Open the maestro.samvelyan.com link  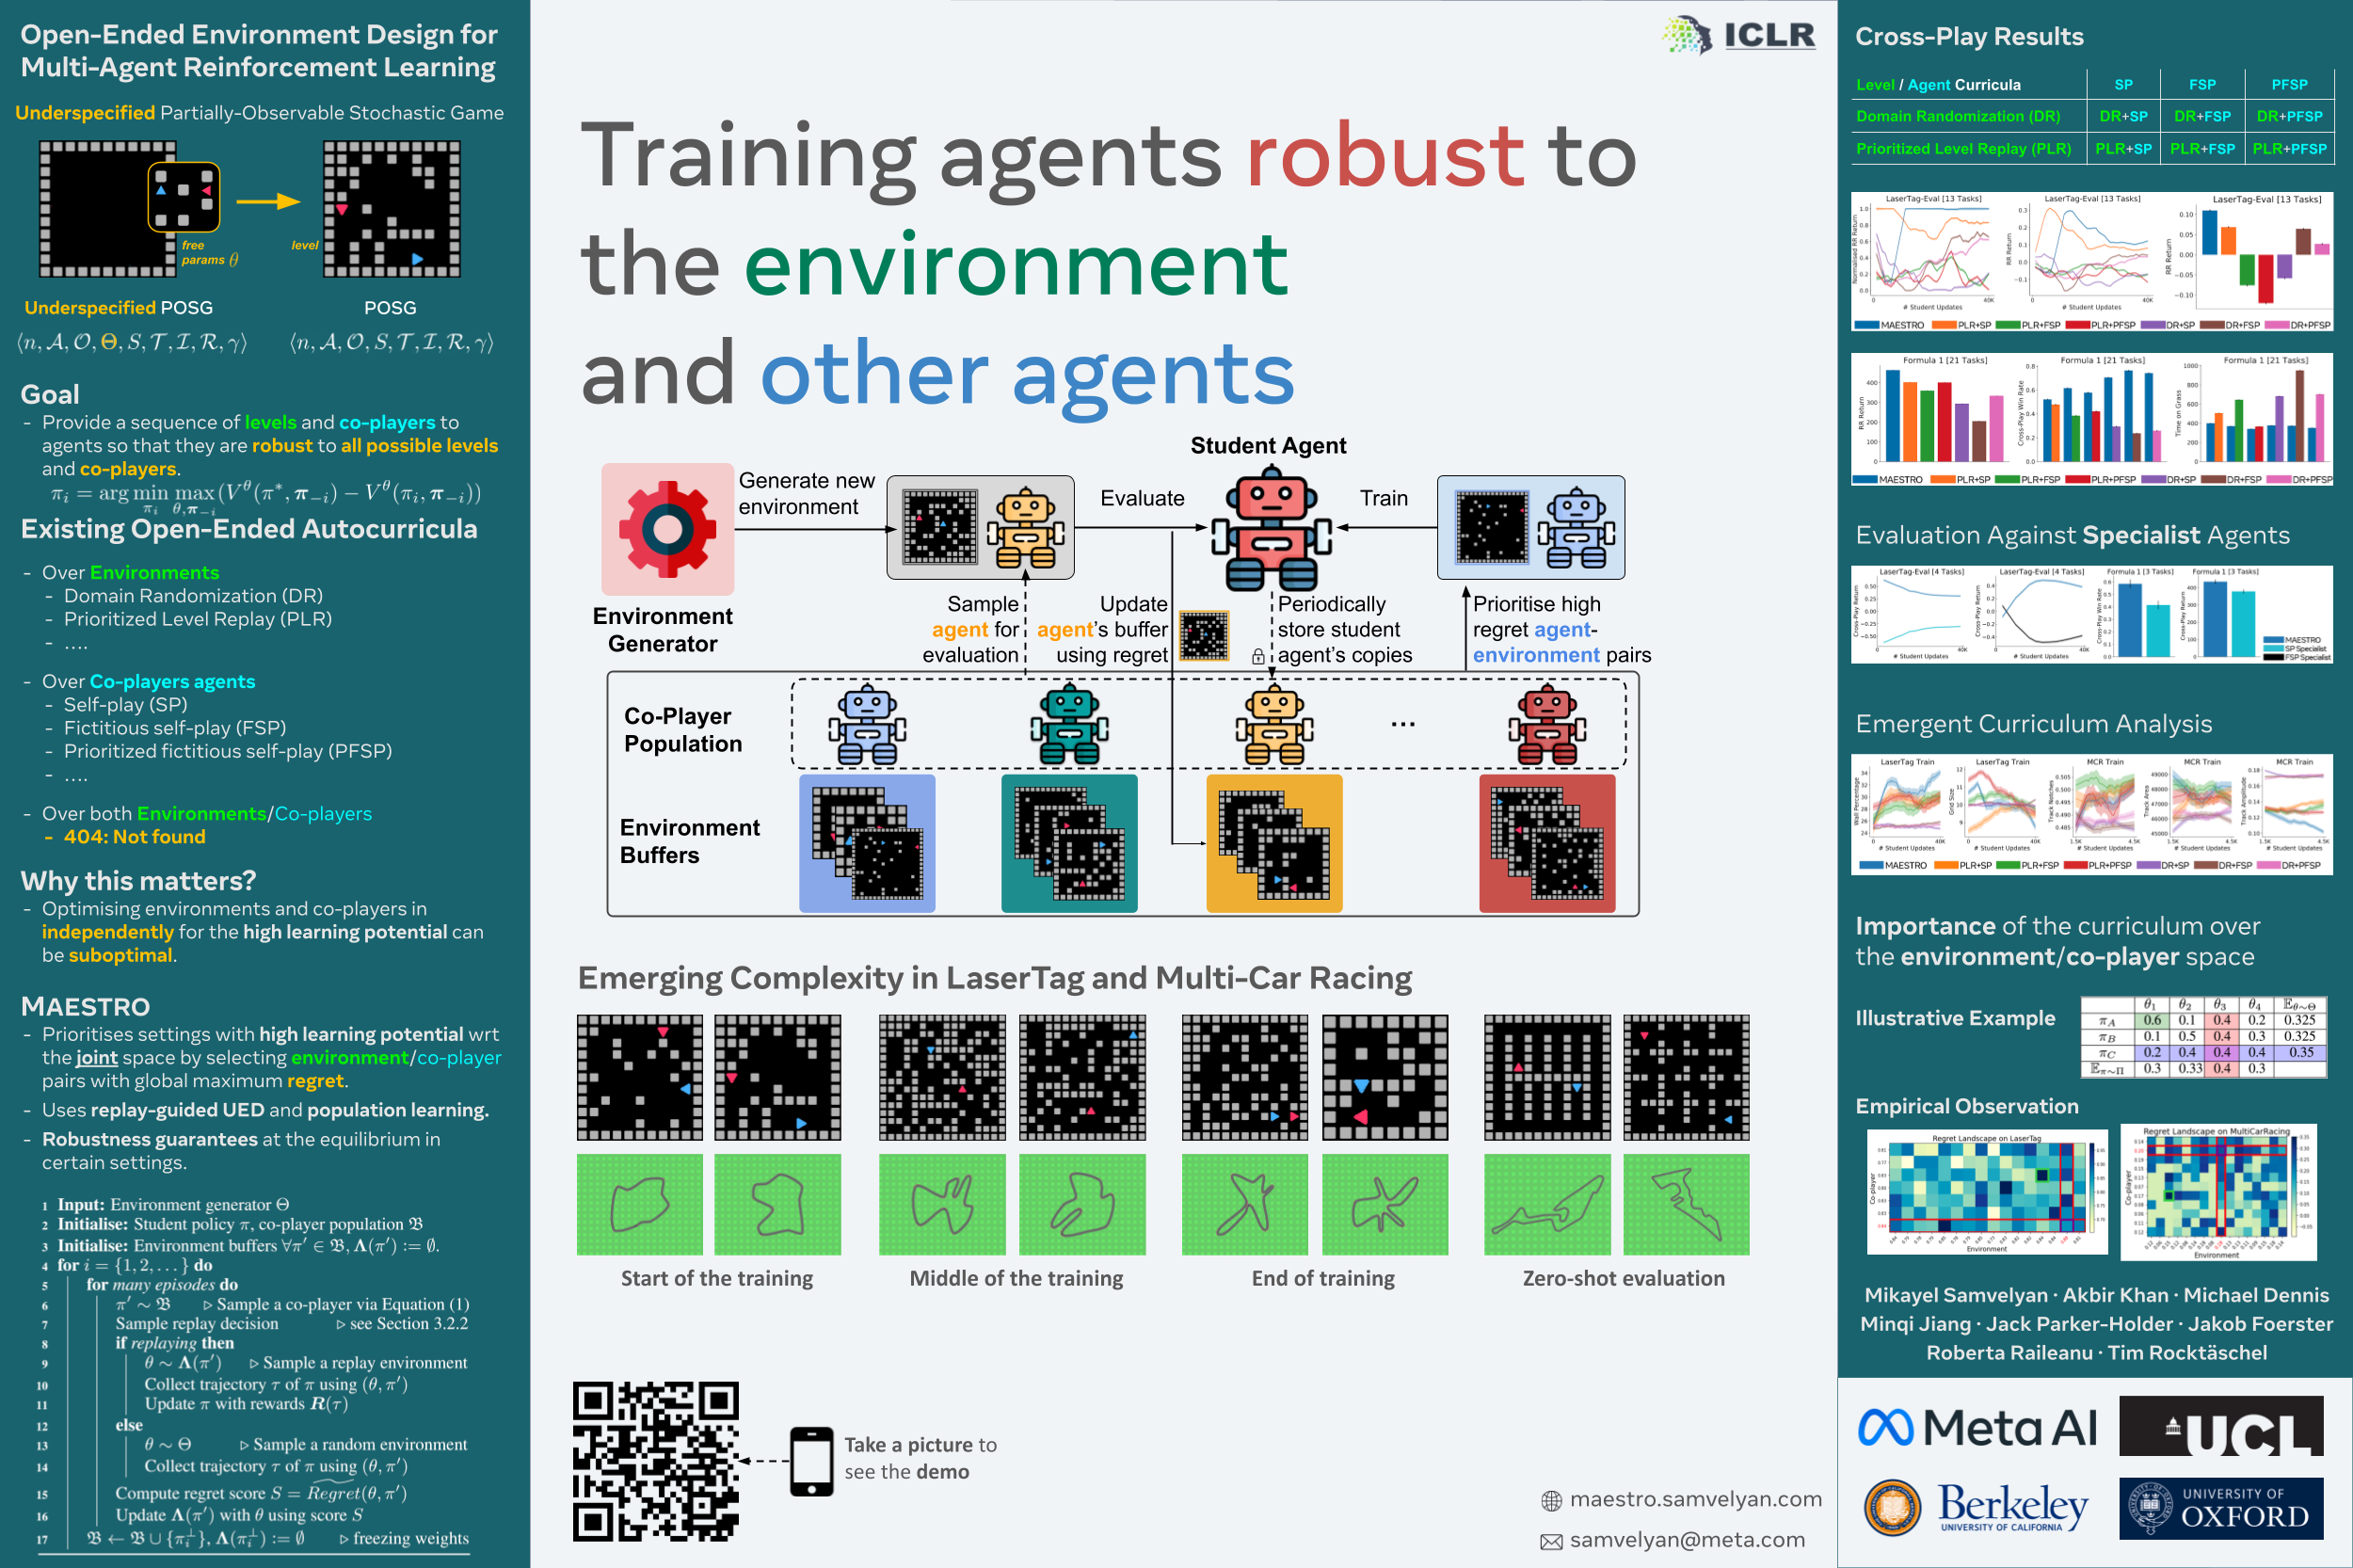tap(1695, 1499)
